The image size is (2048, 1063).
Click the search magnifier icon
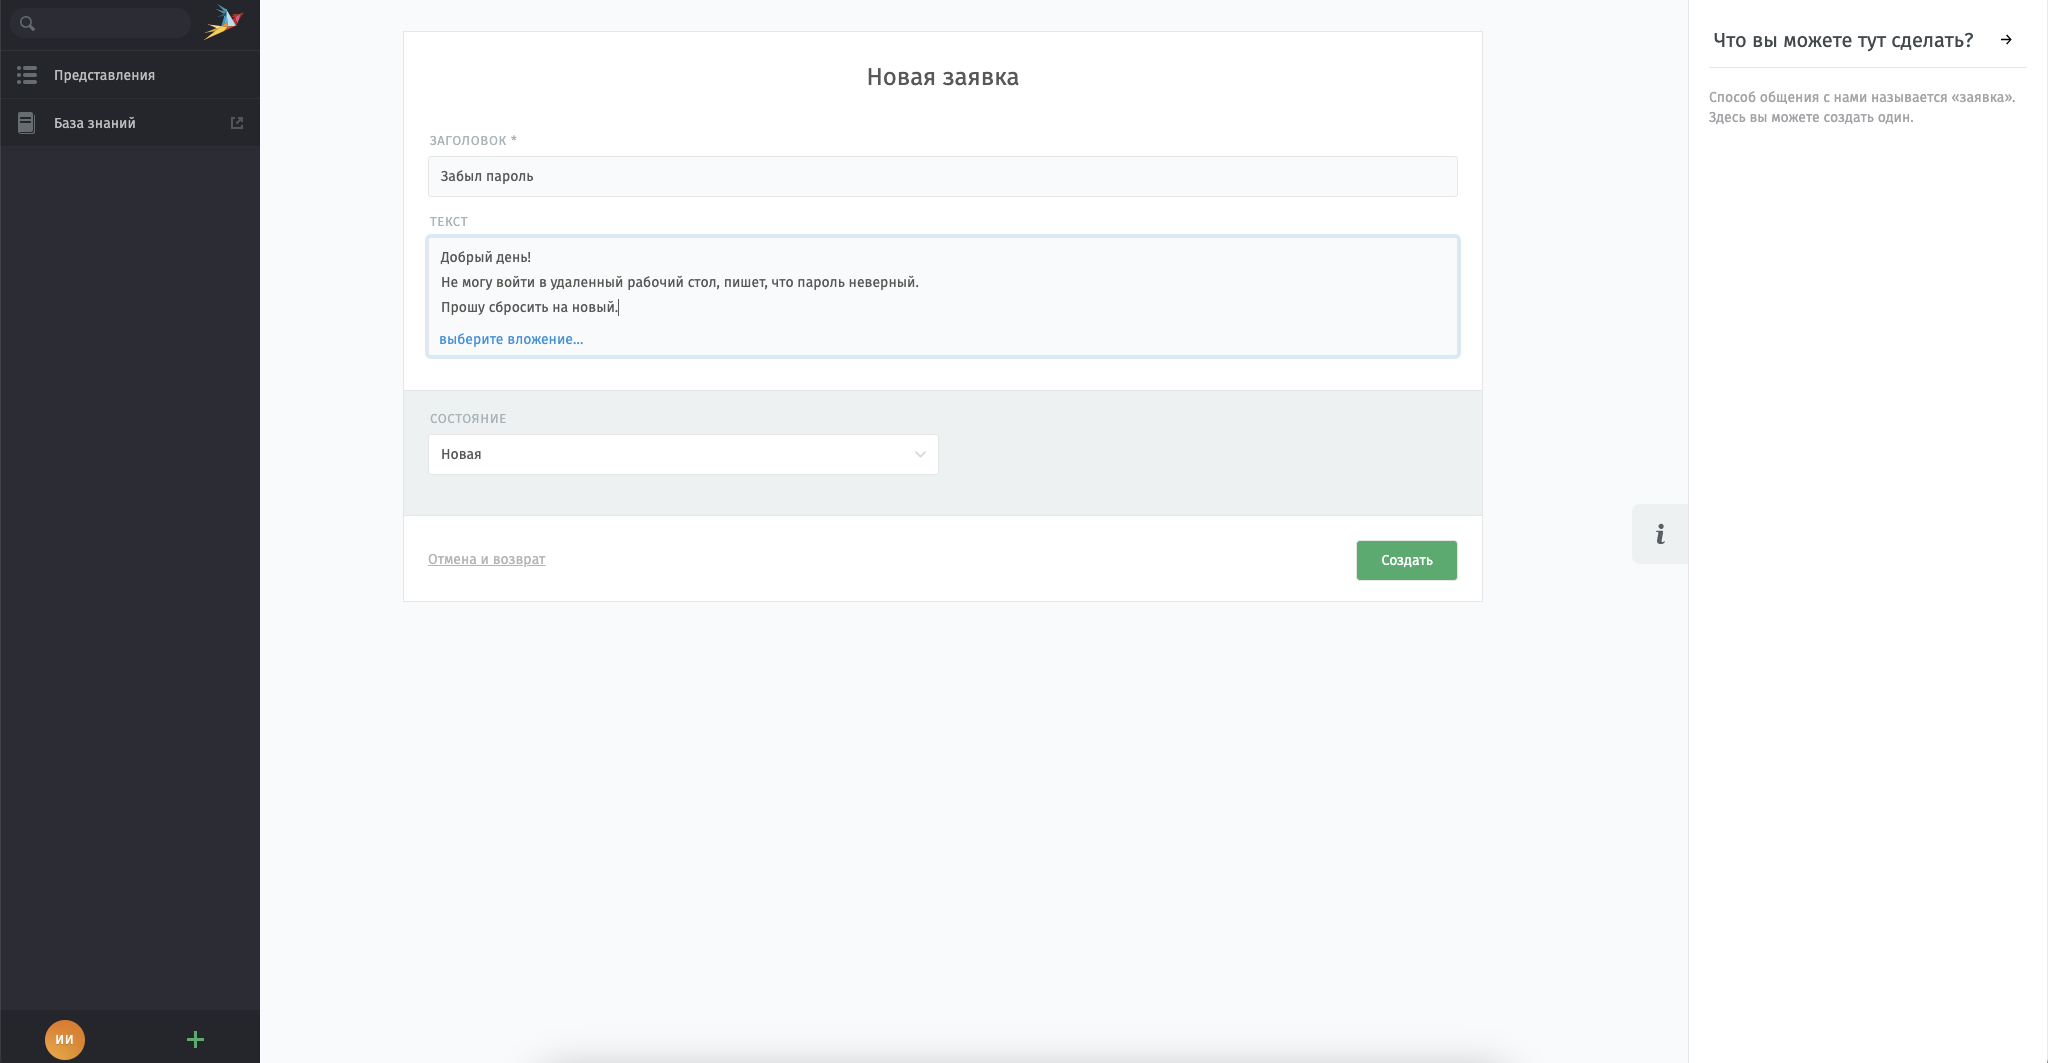pyautogui.click(x=27, y=23)
